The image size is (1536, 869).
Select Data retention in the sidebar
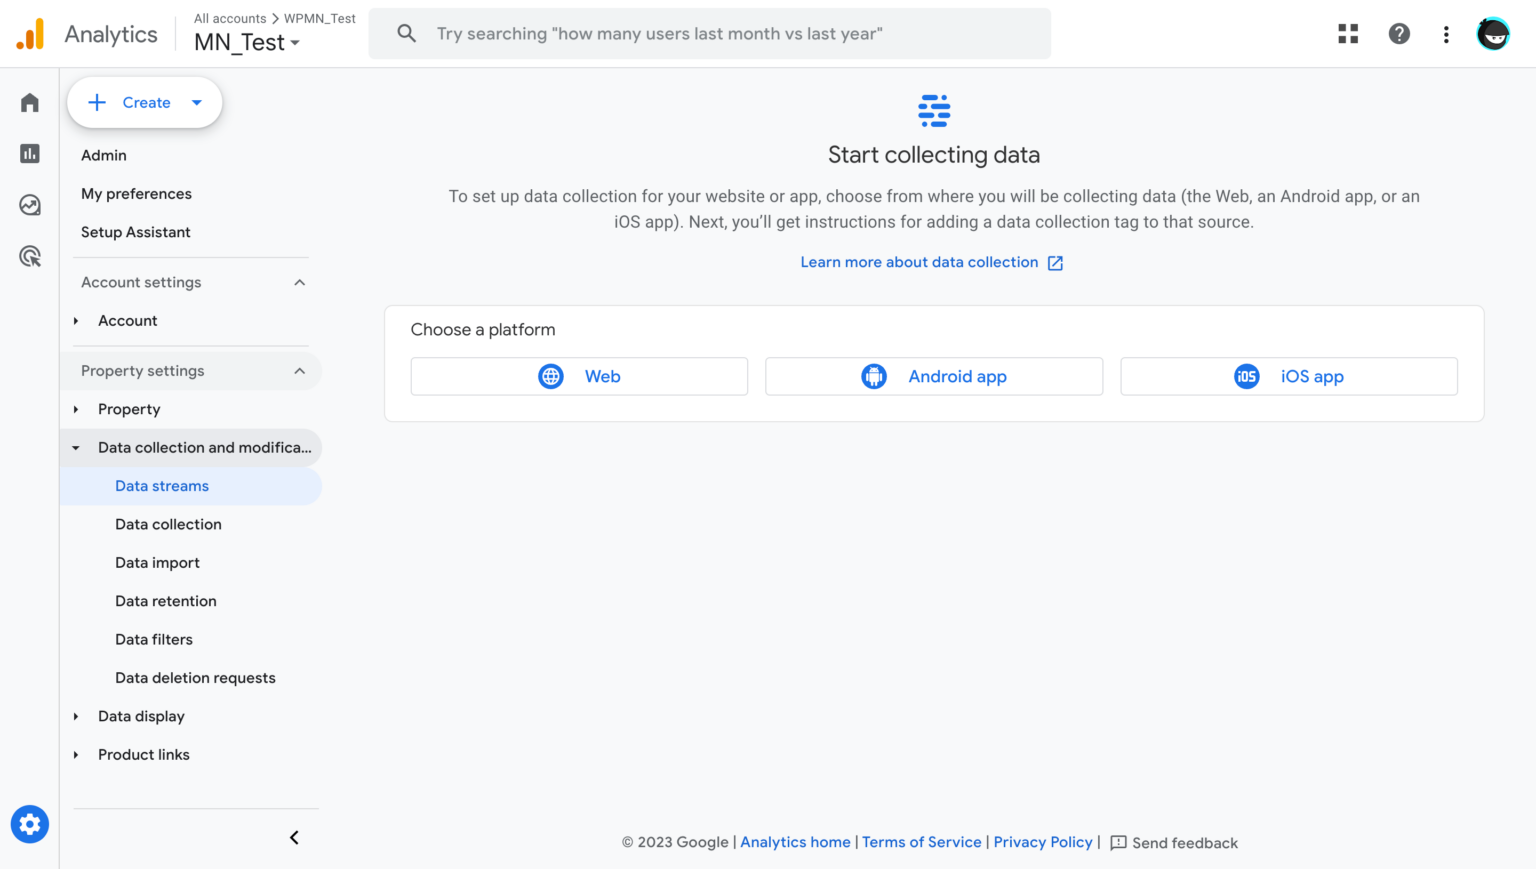point(166,601)
